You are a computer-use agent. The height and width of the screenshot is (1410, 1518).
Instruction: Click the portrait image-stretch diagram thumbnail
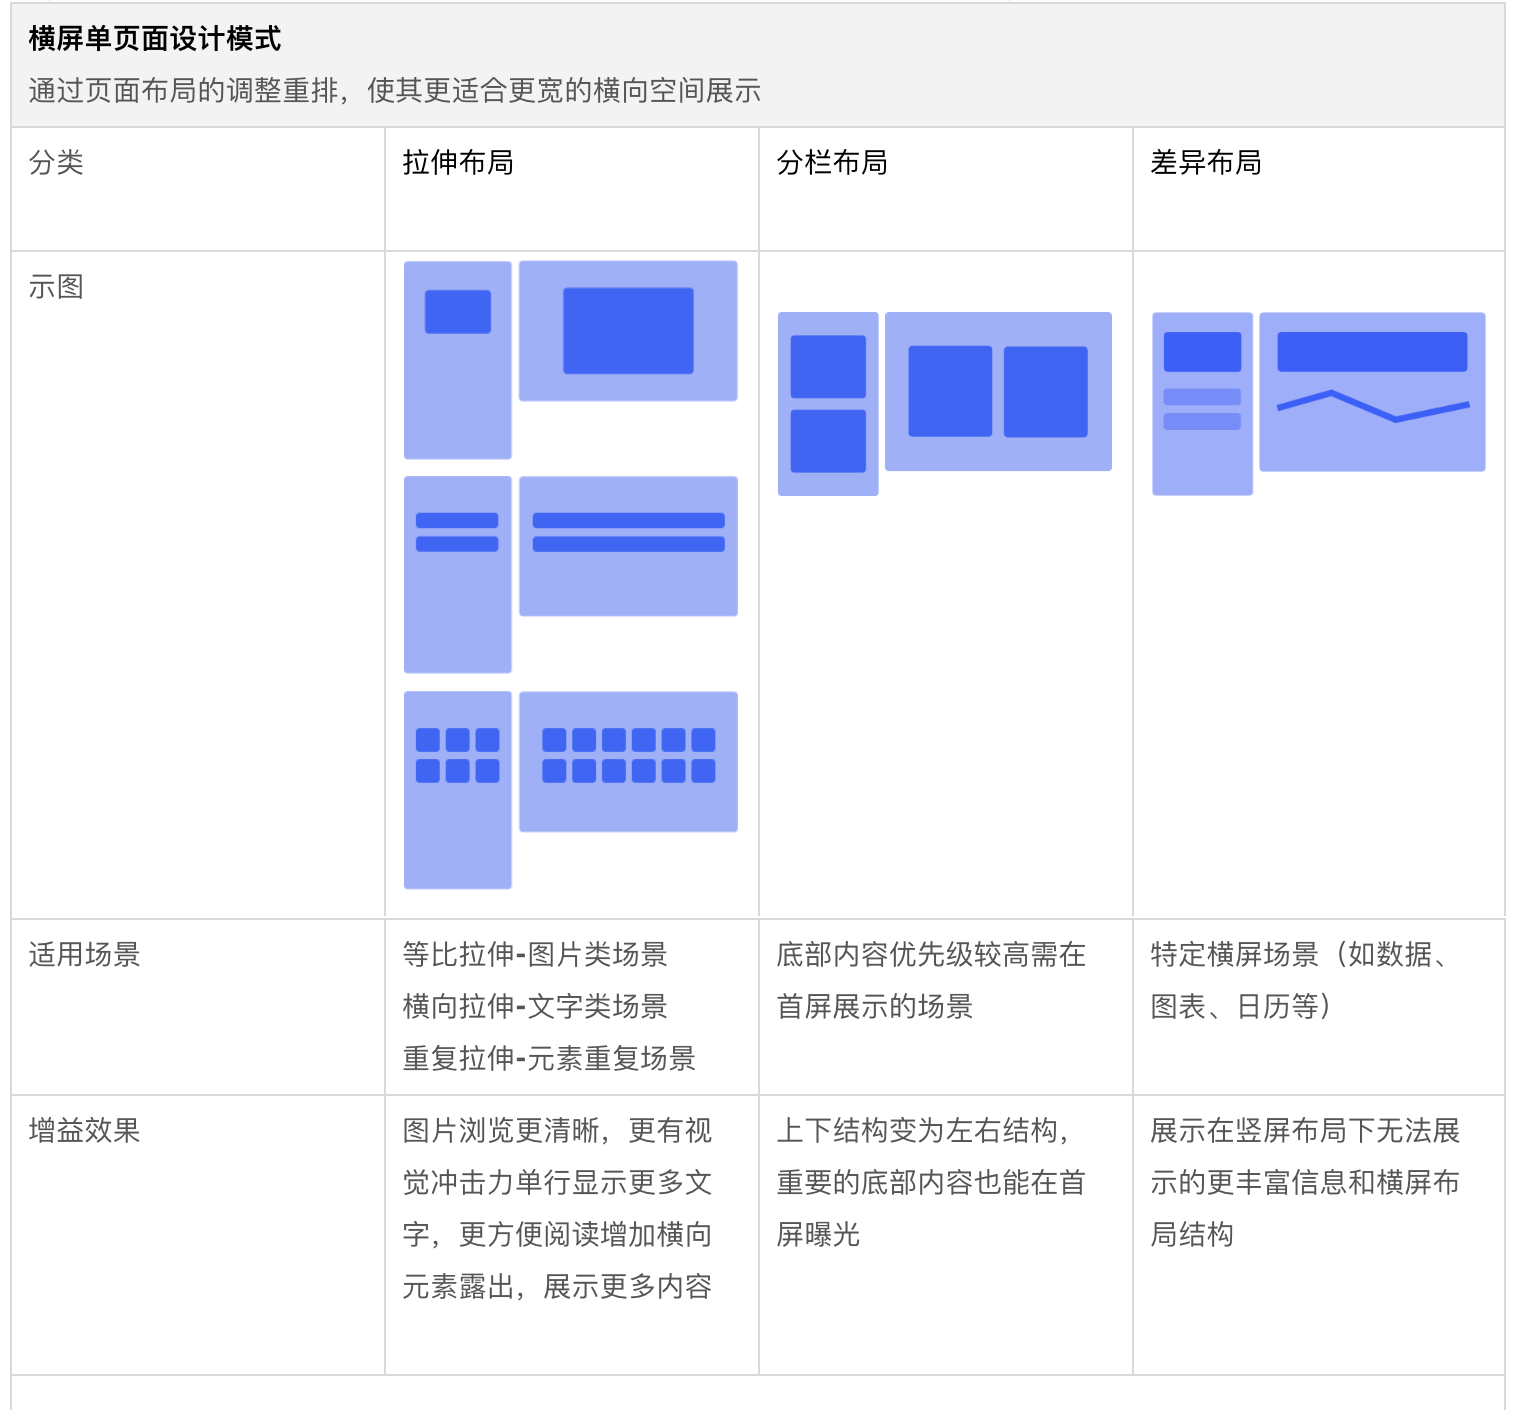458,360
